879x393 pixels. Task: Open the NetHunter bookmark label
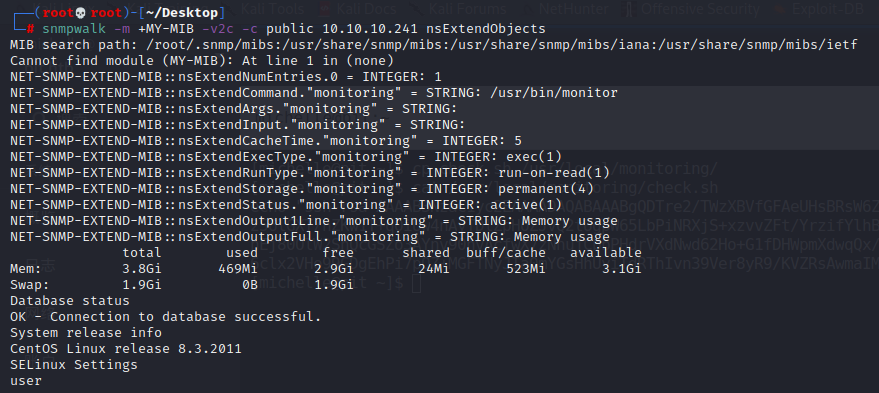pyautogui.click(x=573, y=9)
